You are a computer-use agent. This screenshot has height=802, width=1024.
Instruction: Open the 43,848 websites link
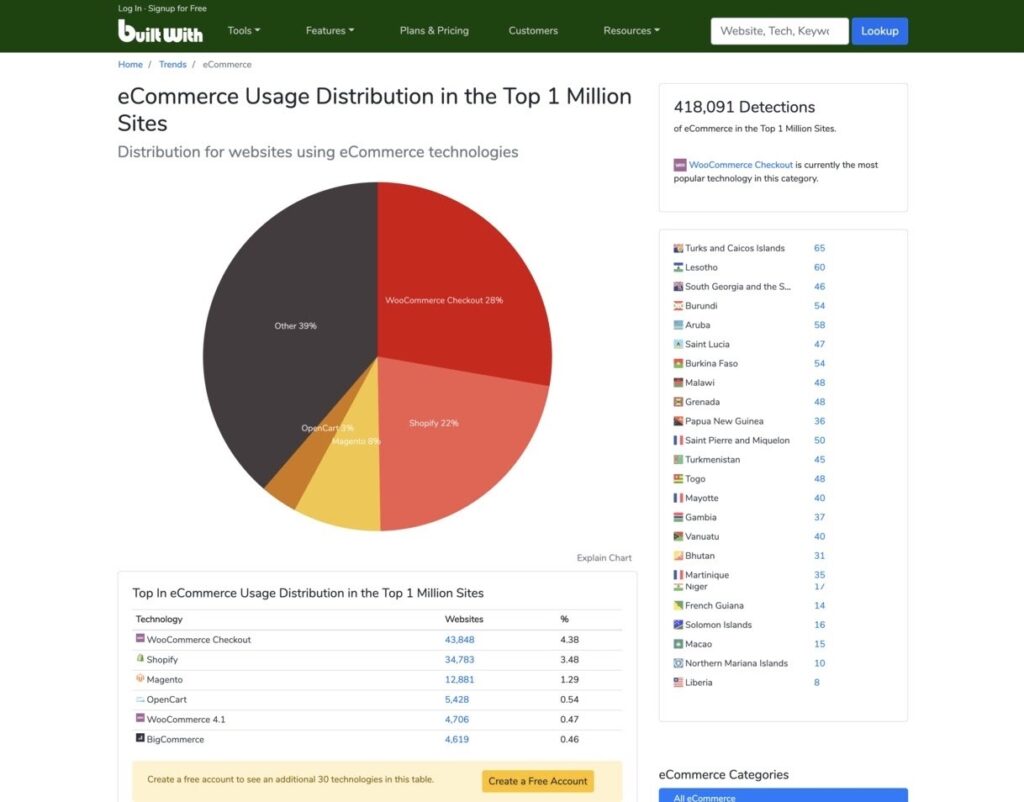459,640
